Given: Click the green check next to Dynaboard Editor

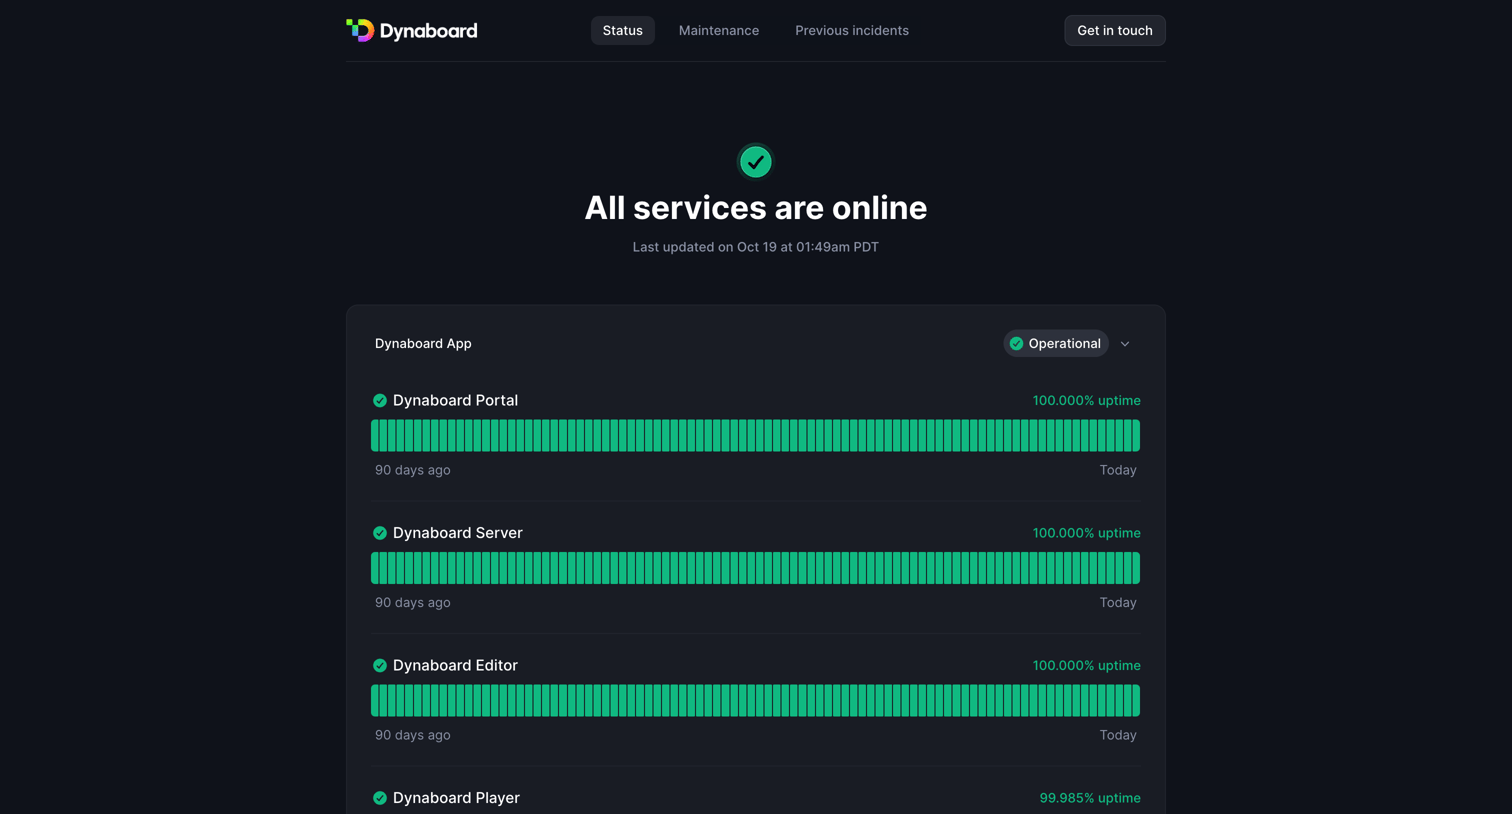Looking at the screenshot, I should pyautogui.click(x=380, y=666).
